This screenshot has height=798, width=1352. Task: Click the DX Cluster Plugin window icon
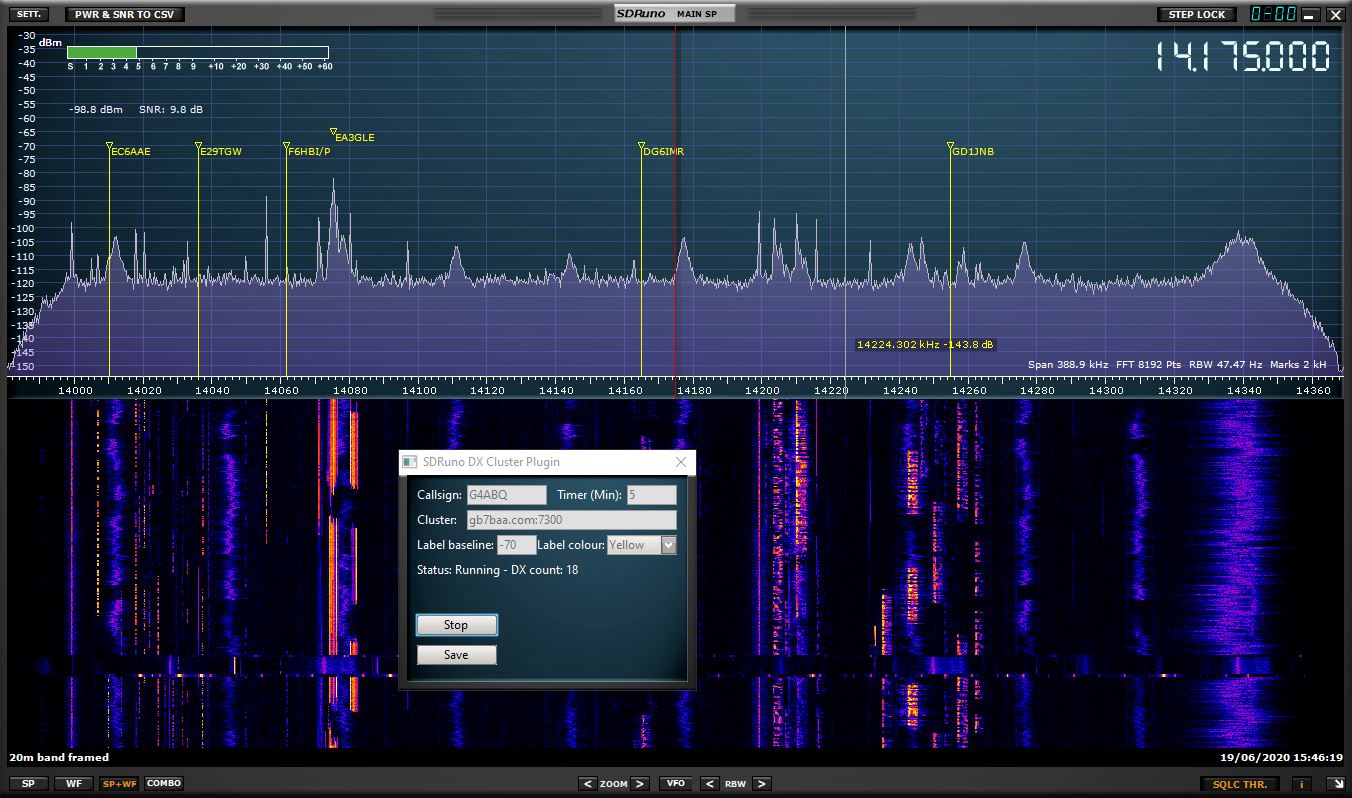point(409,462)
